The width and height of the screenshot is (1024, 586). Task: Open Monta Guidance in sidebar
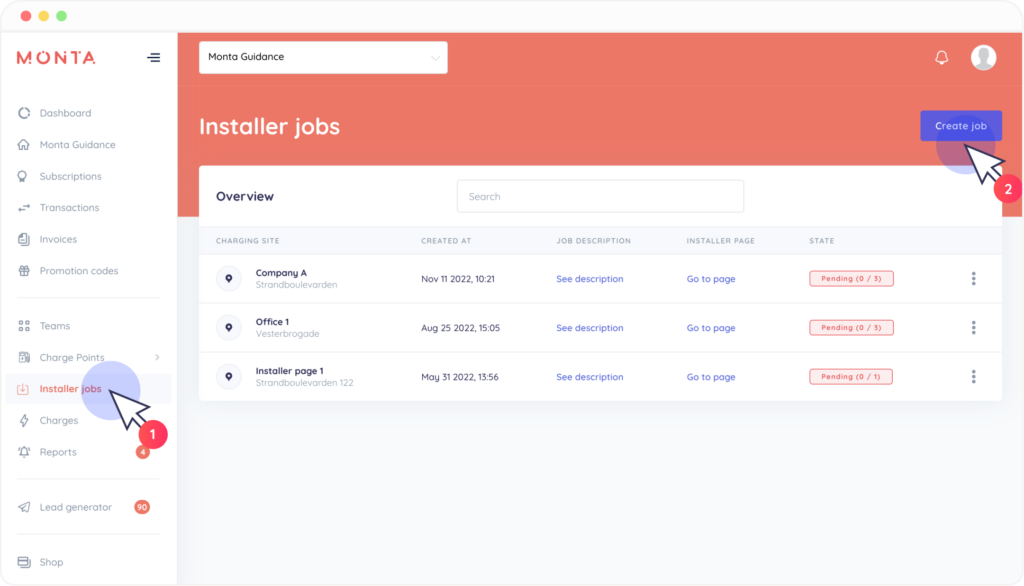77,144
